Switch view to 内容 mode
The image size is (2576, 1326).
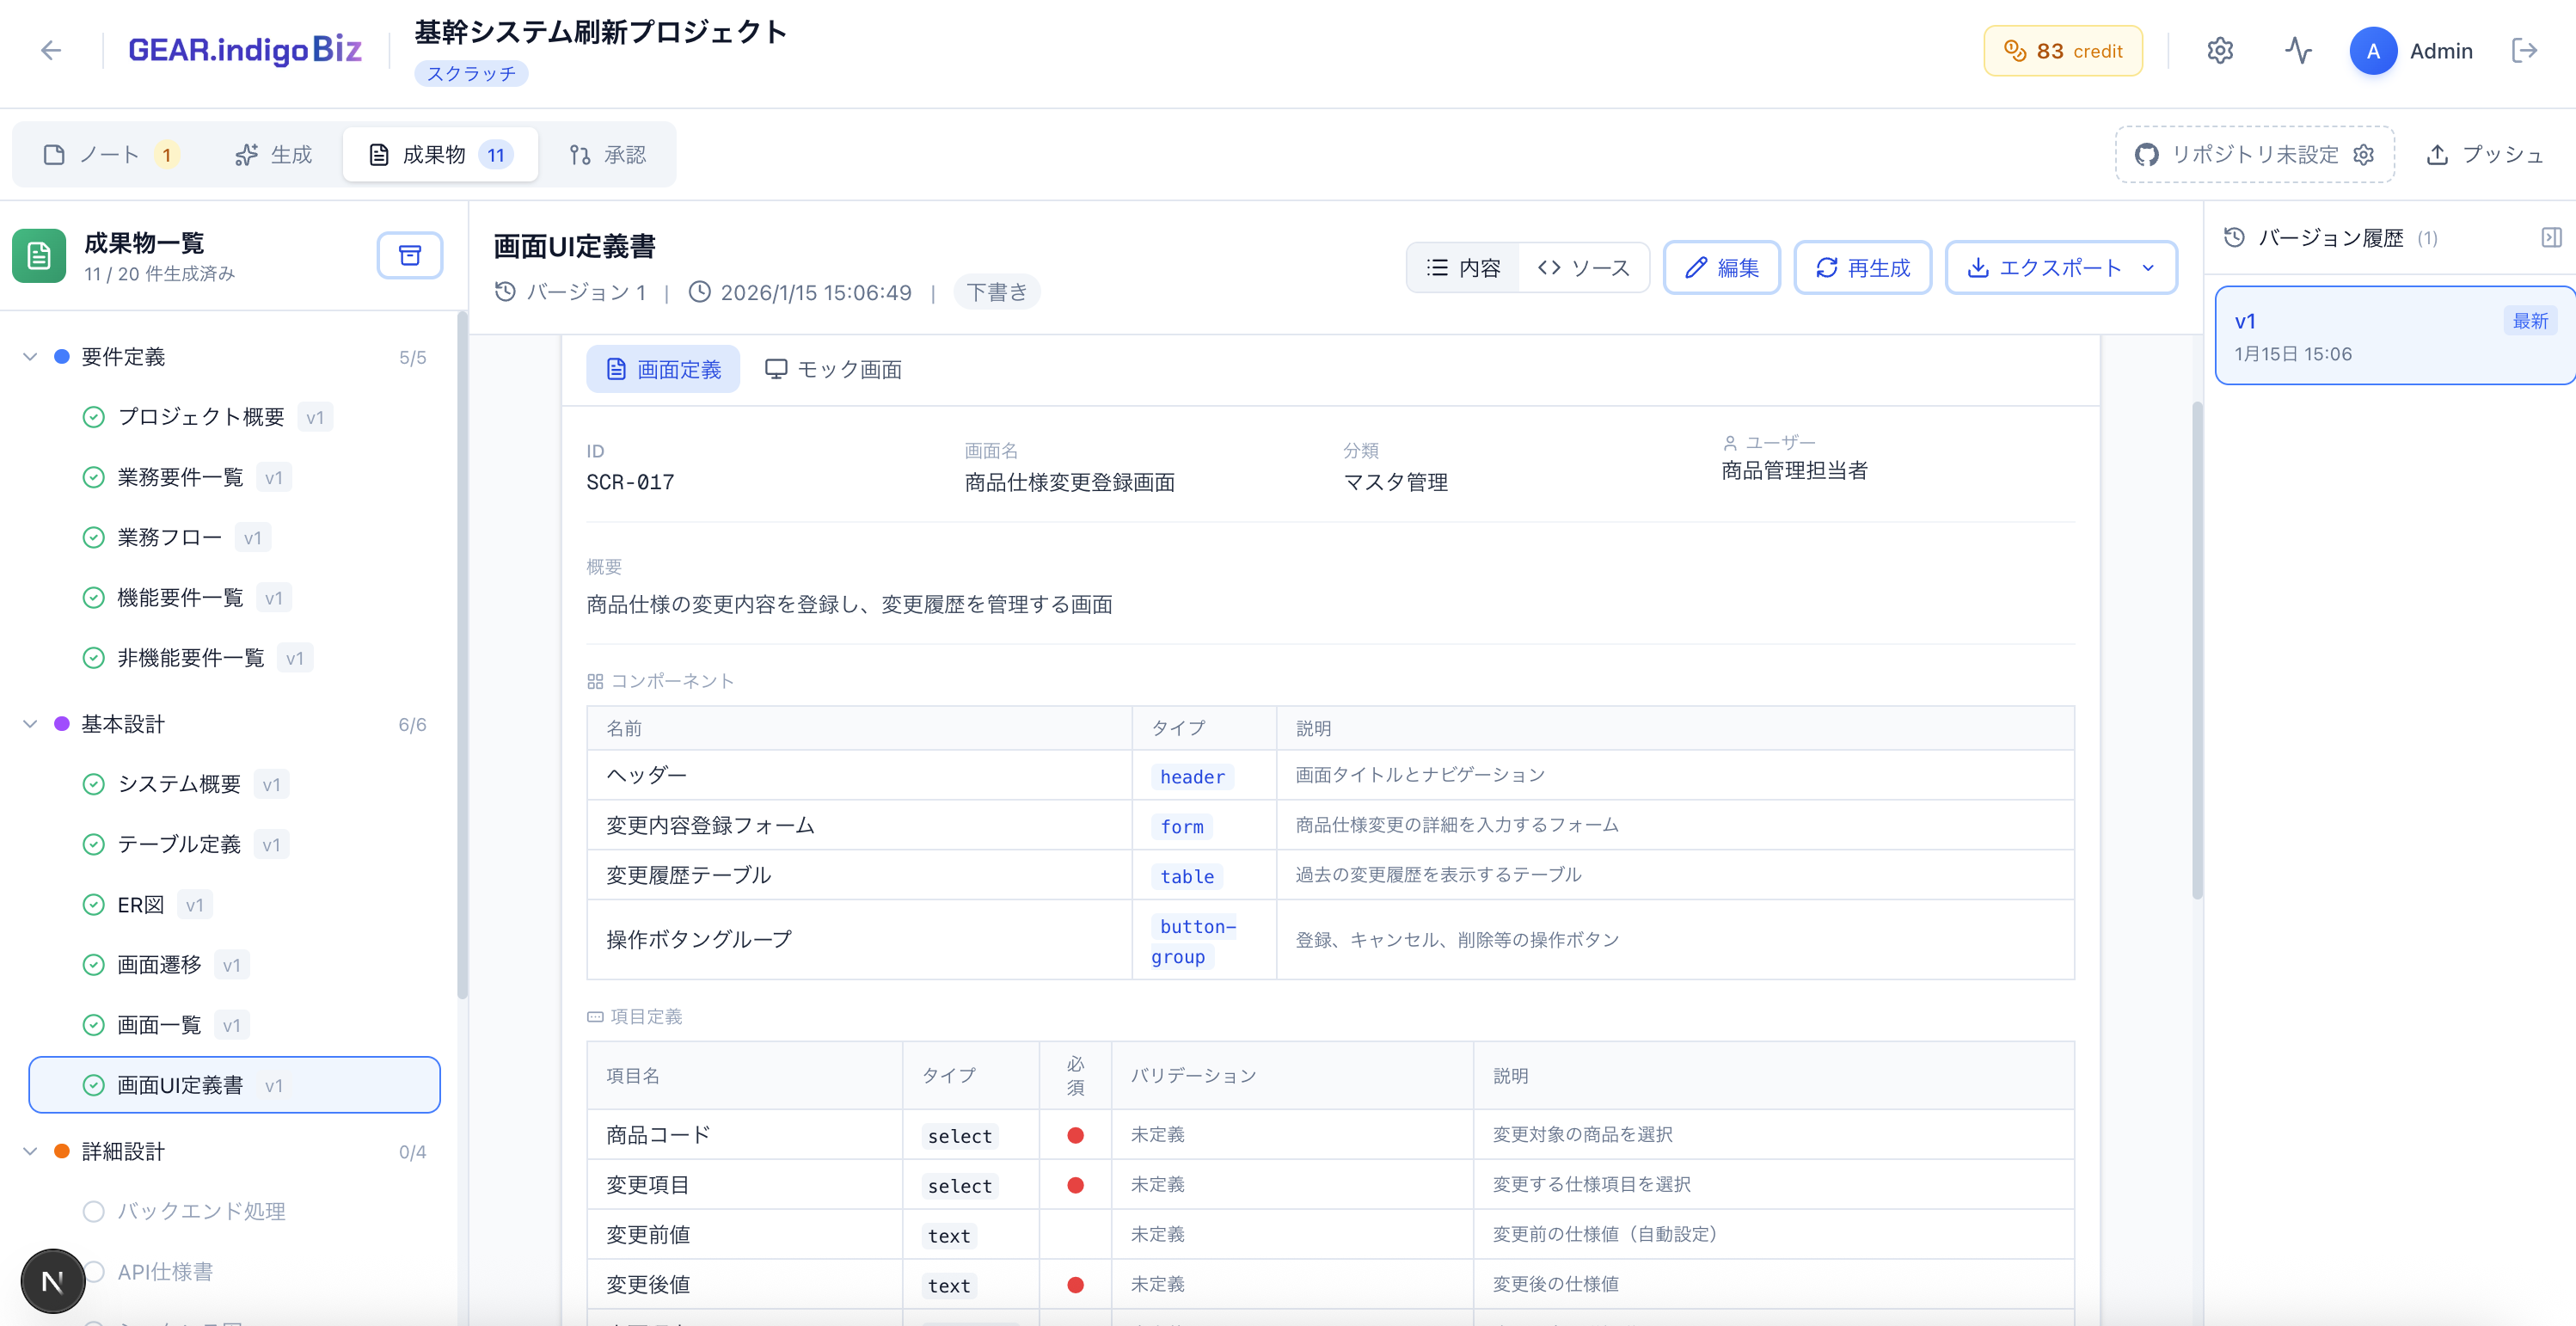[1463, 268]
